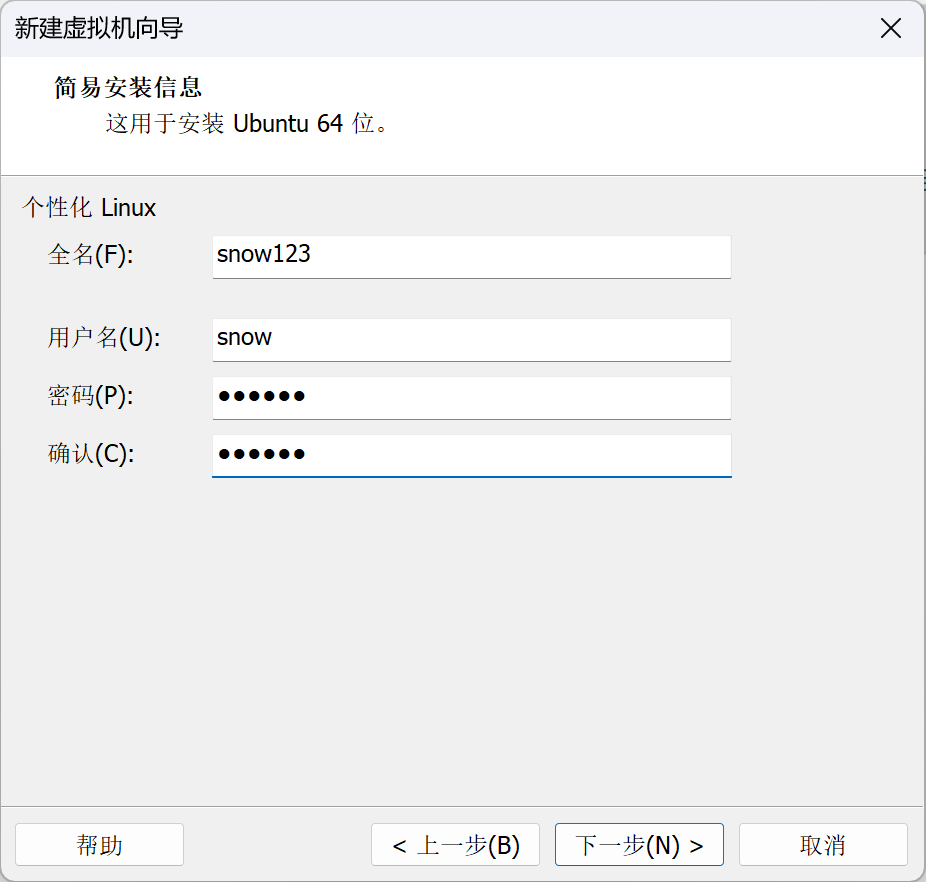Click the 个性化 Linux group label

tap(89, 207)
